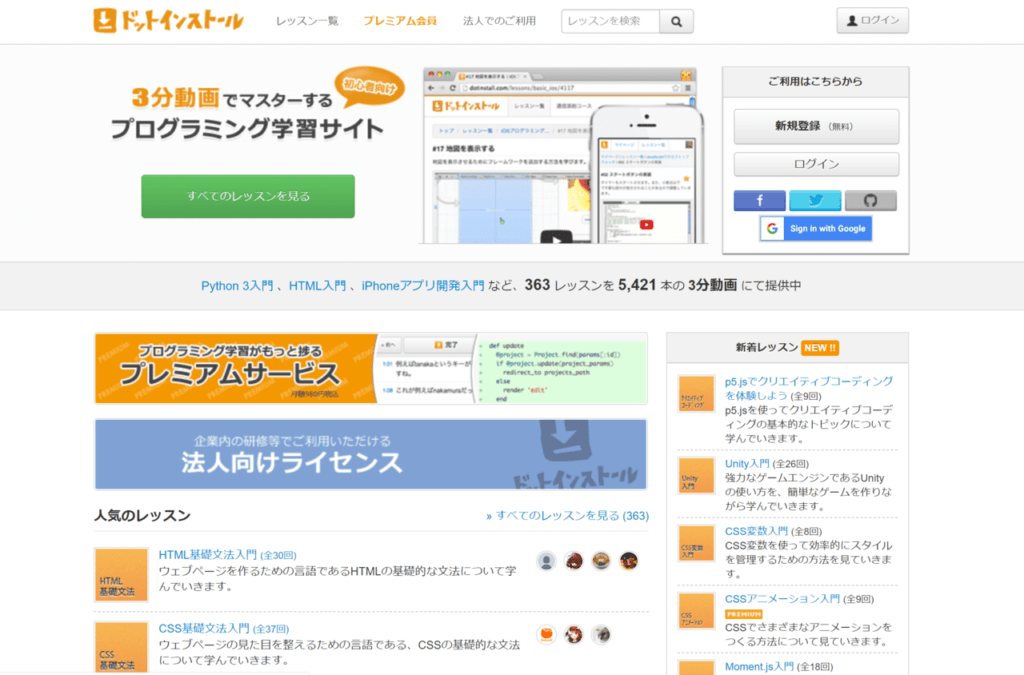The height and width of the screenshot is (675, 1024).
Task: Click the Unity入門 lesson icon in sidebar
Action: tap(696, 475)
